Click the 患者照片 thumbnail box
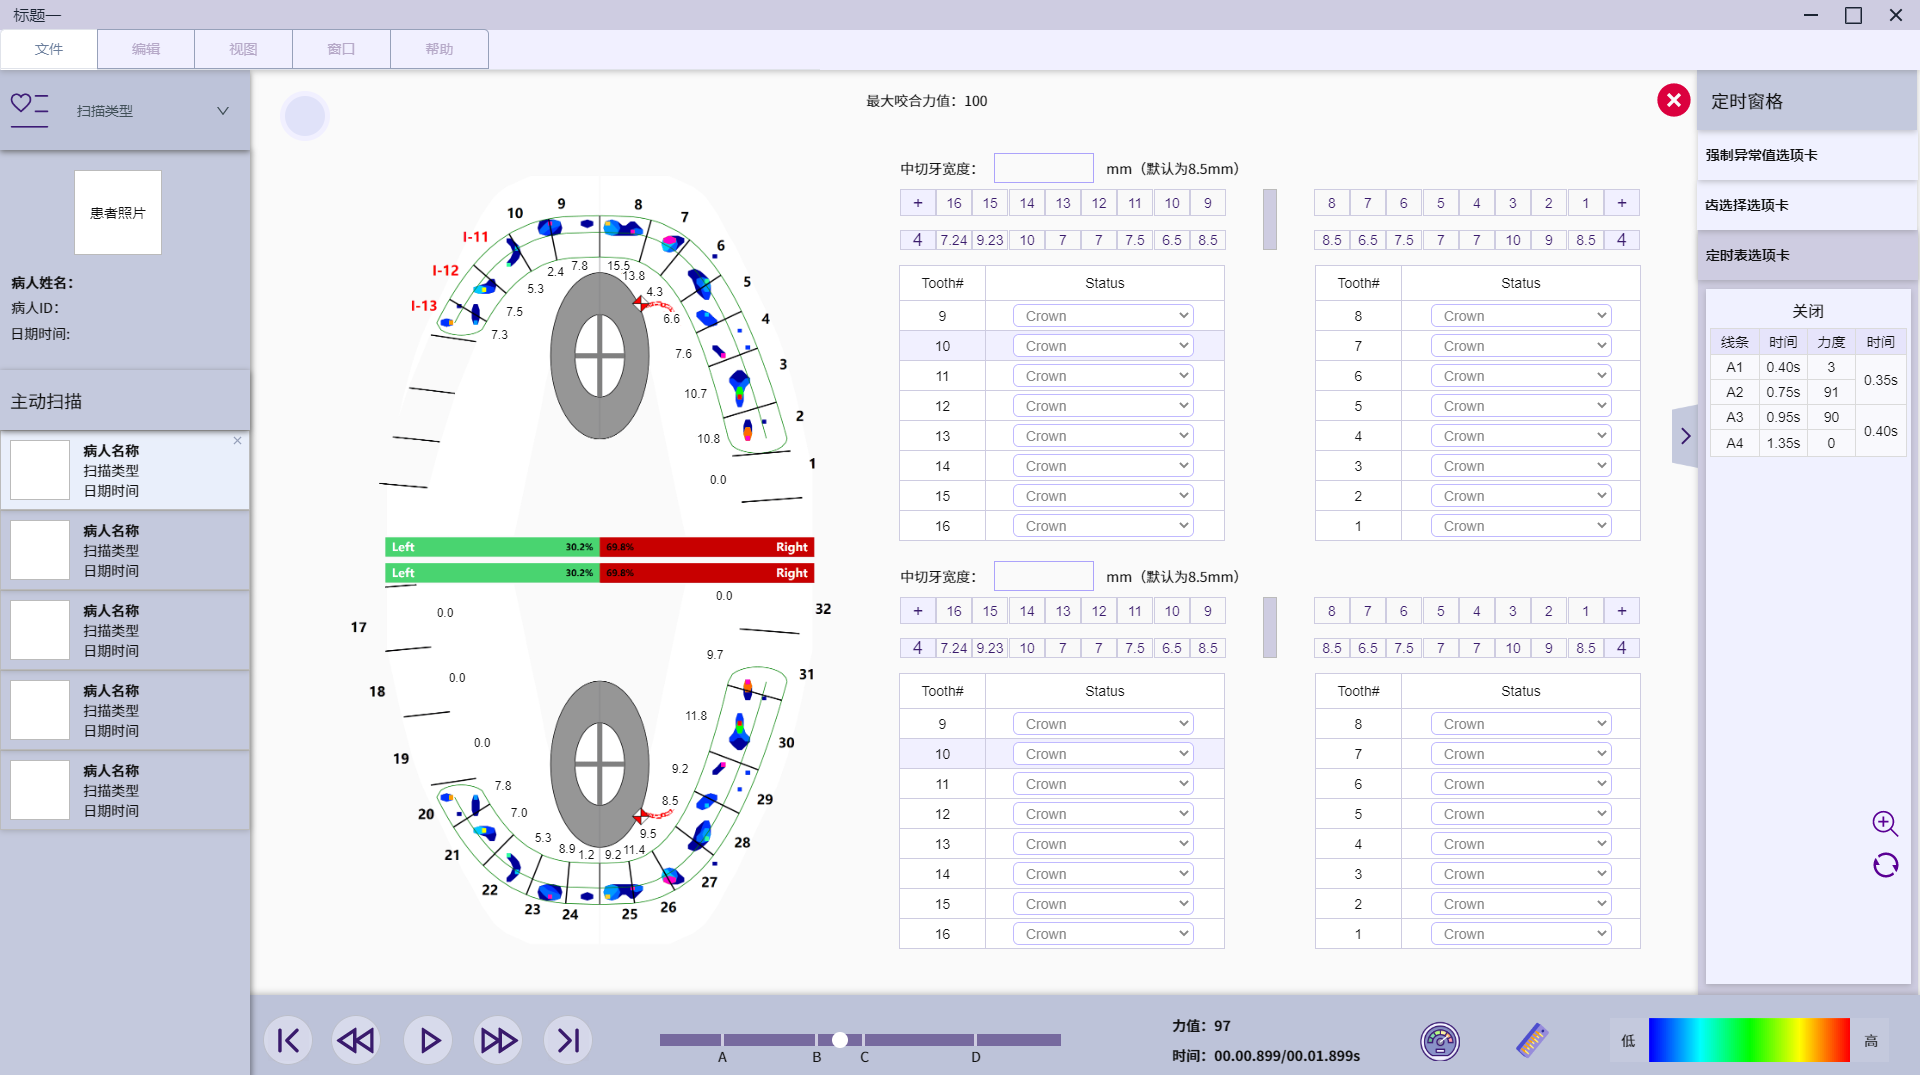 coord(118,213)
